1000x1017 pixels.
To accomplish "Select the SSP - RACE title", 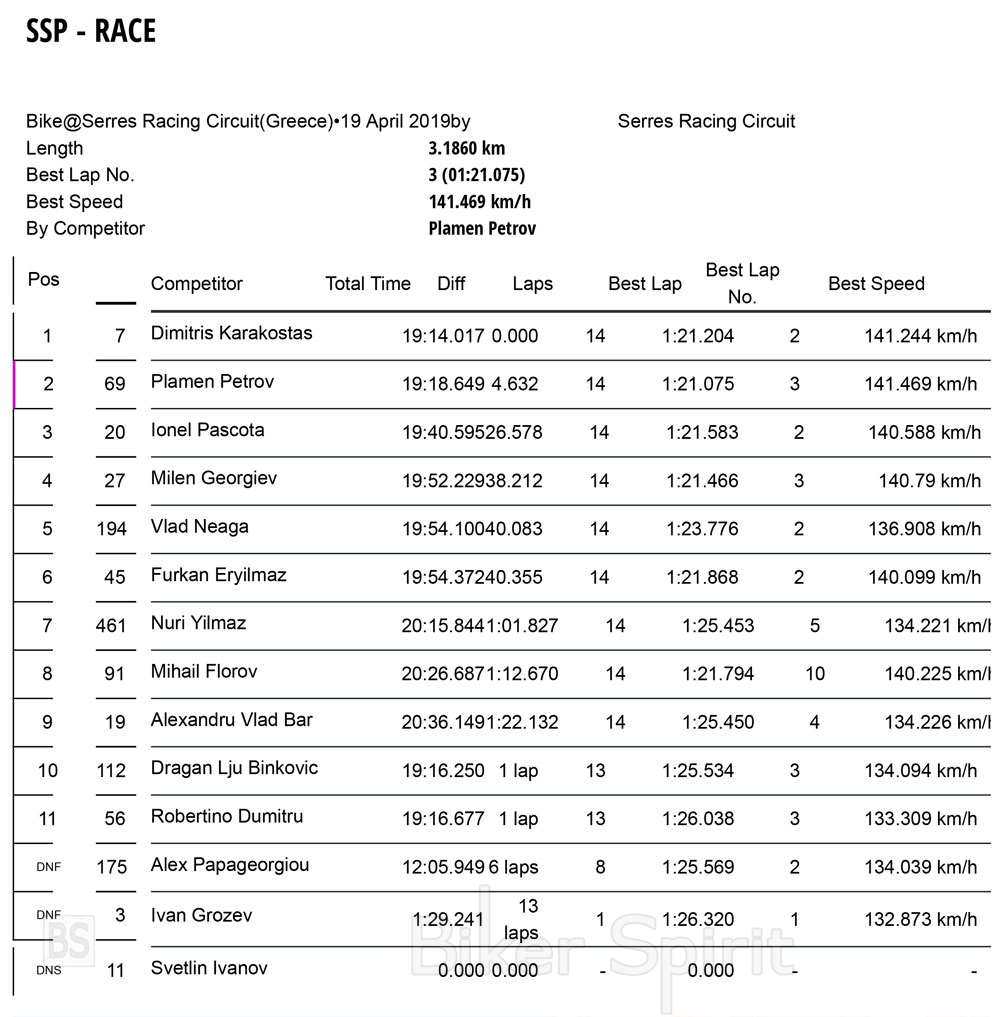I will coord(91,31).
